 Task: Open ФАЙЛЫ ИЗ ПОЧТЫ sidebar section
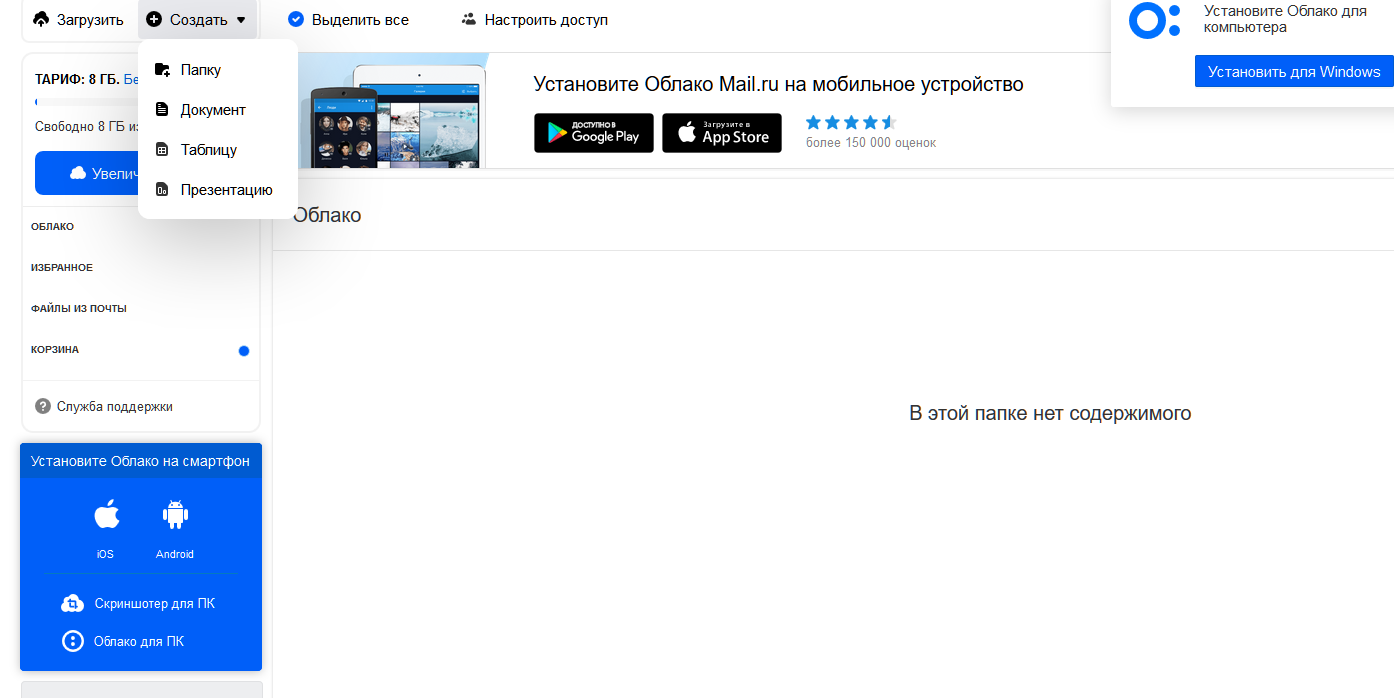(x=79, y=309)
